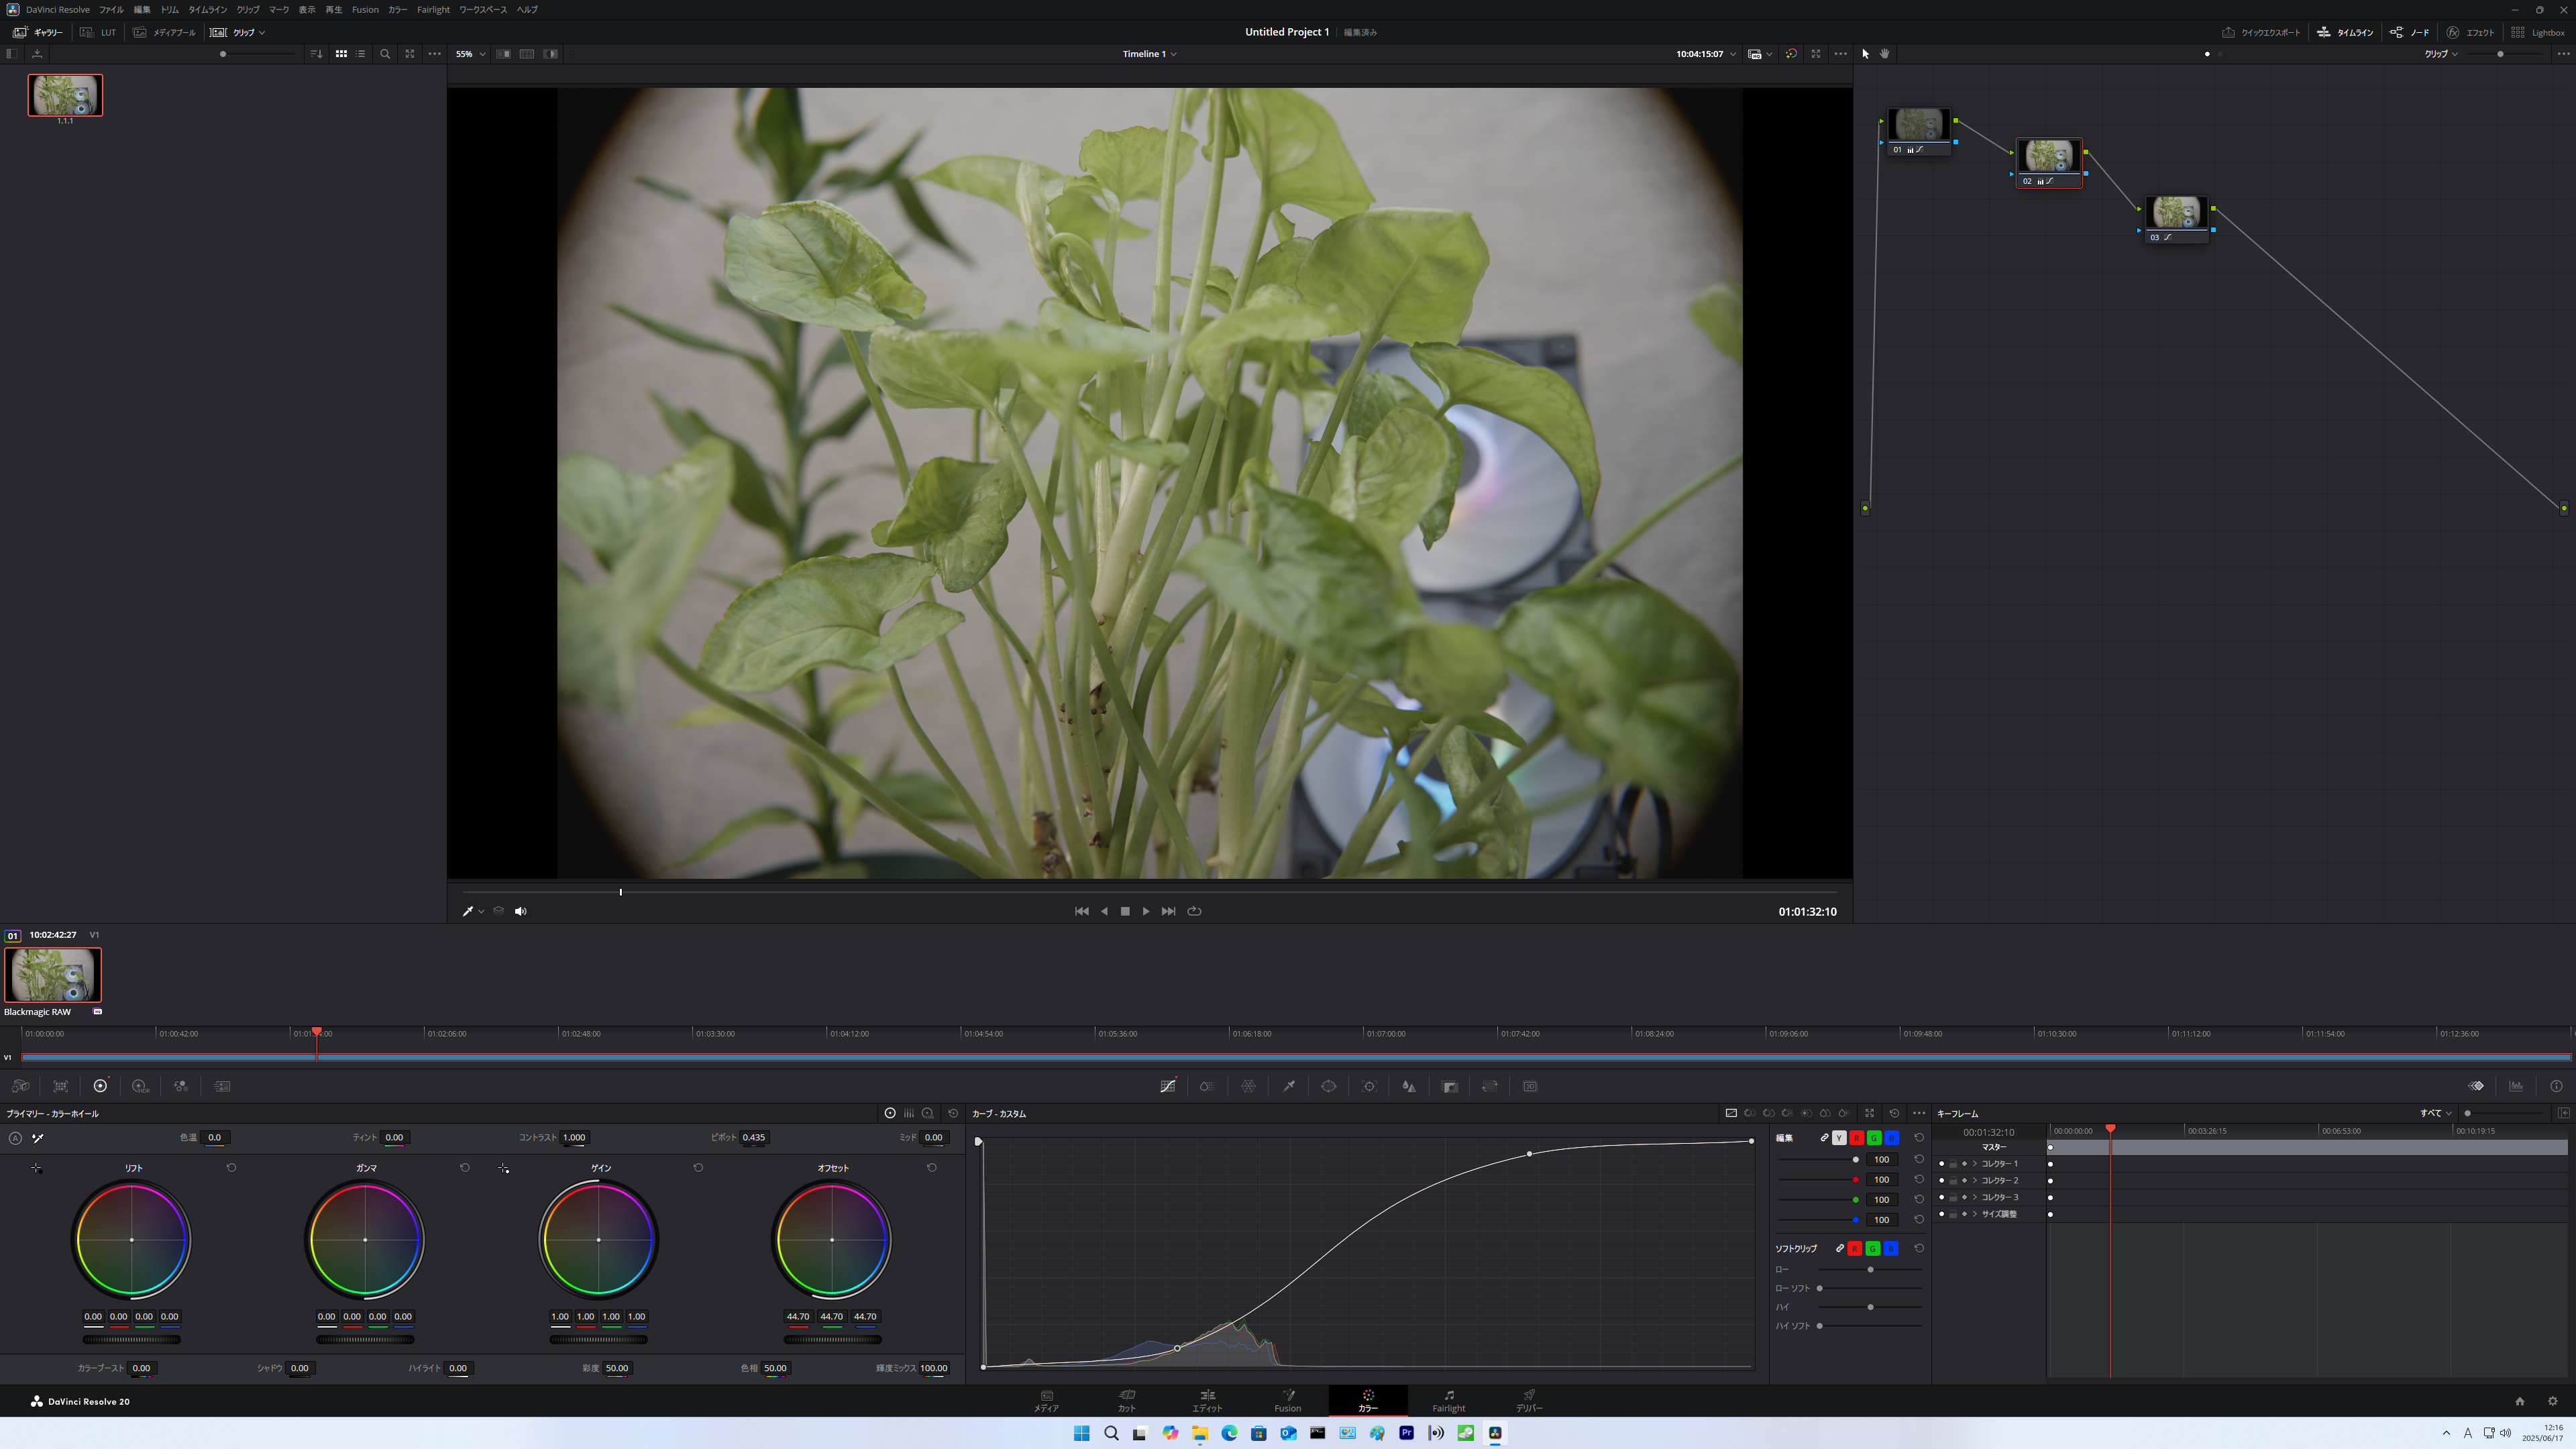Open the Curves palette

click(x=1168, y=1086)
